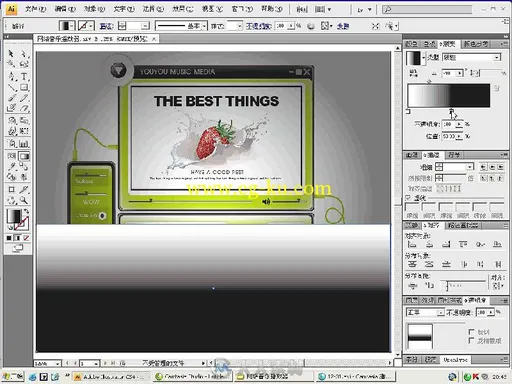Expand the gradient swatch preset arrow
Screen dimensions: 512x384
[423, 58]
